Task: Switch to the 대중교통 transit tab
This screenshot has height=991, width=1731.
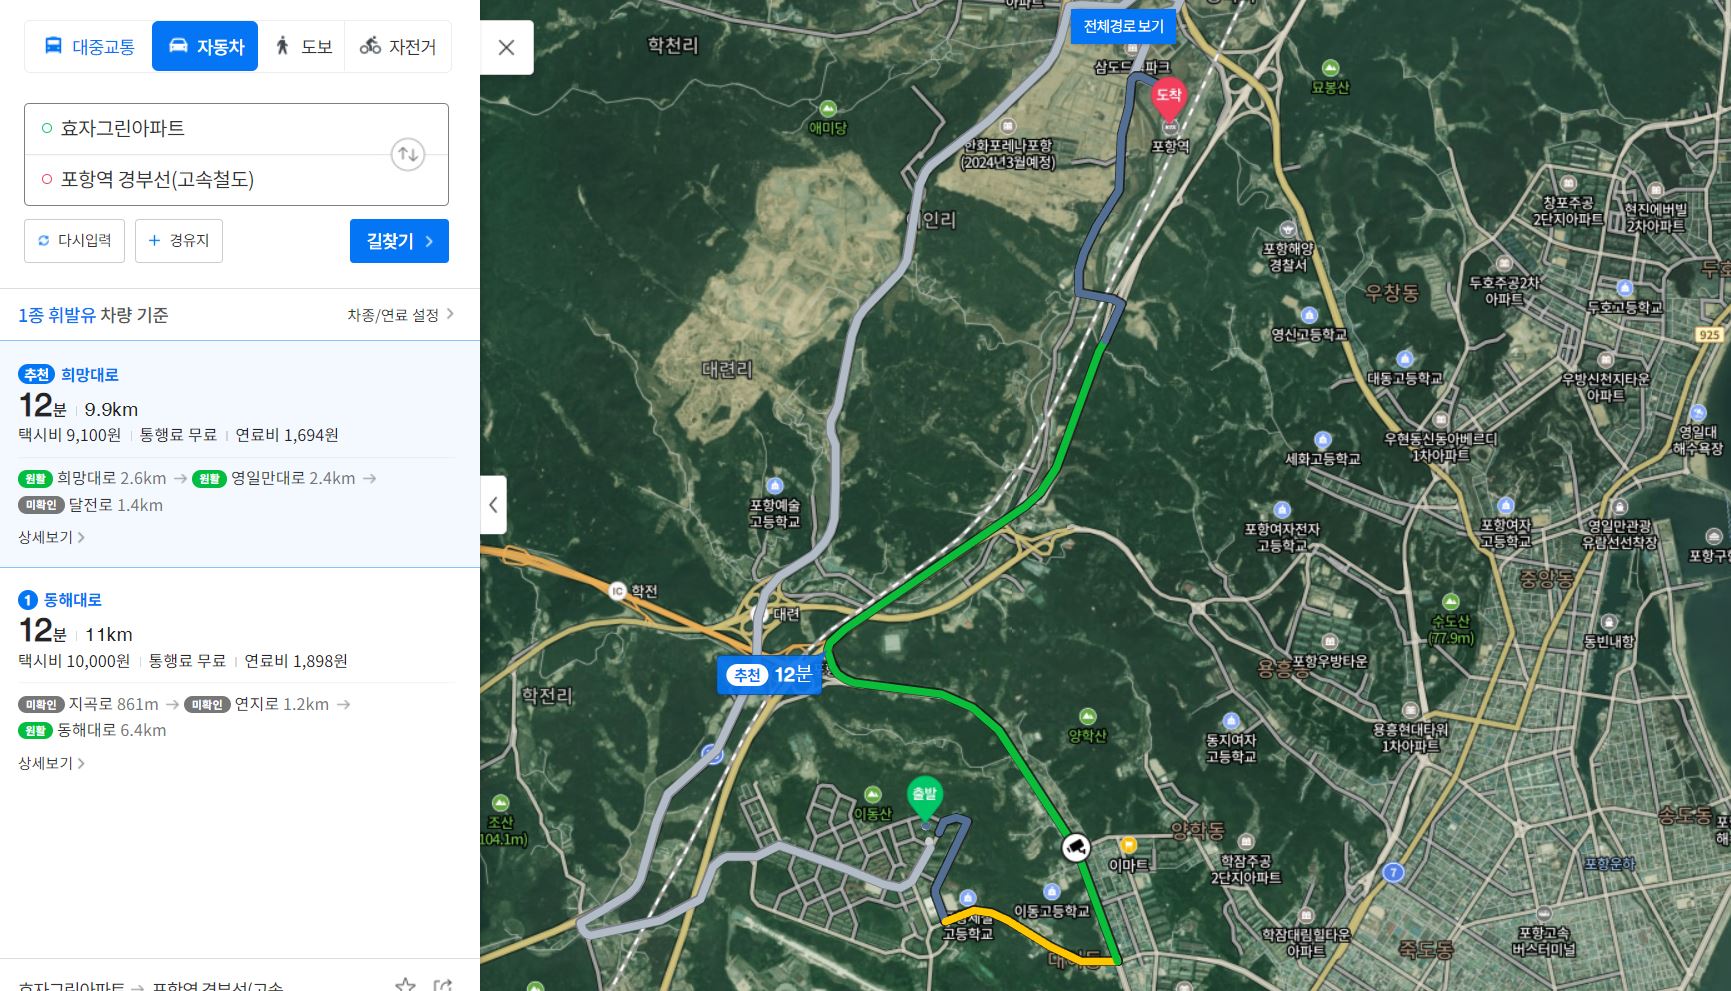Action: [x=89, y=46]
